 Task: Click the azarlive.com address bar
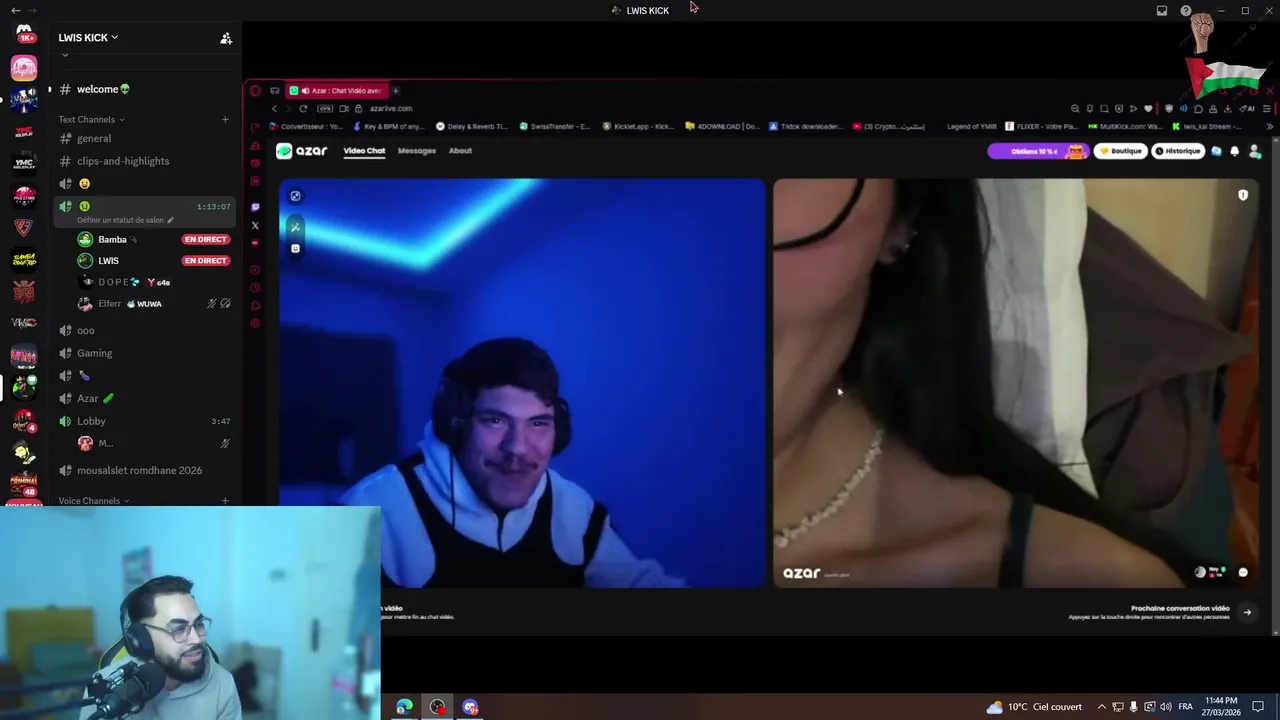point(390,109)
